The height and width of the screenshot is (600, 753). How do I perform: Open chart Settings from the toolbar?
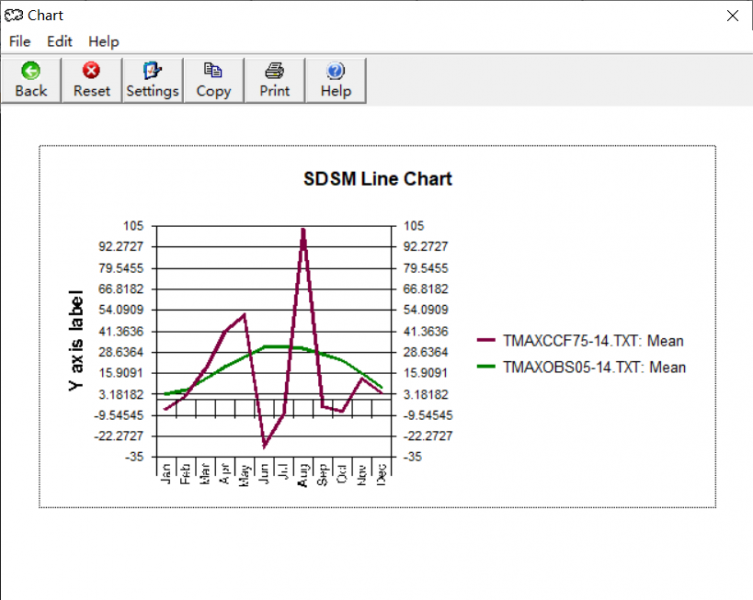(x=152, y=71)
